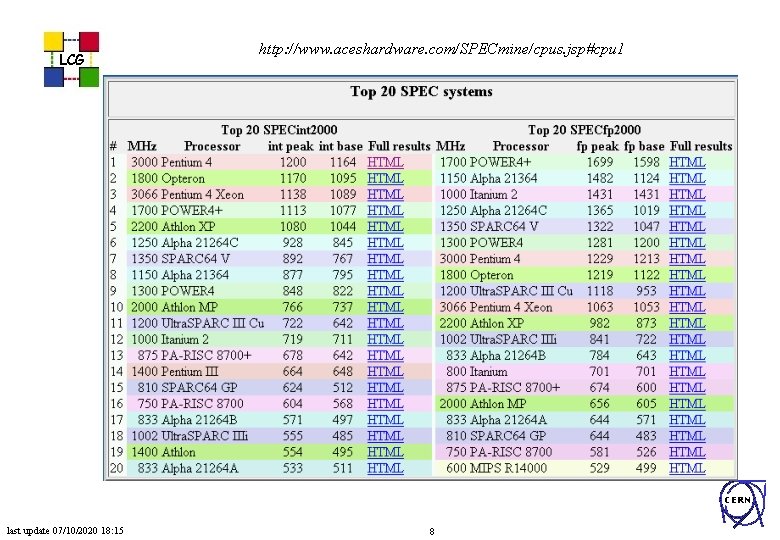Open HTML results for 3066 Pentium 4 Xeon SPECint
The width and height of the screenshot is (780, 540).
pos(385,194)
